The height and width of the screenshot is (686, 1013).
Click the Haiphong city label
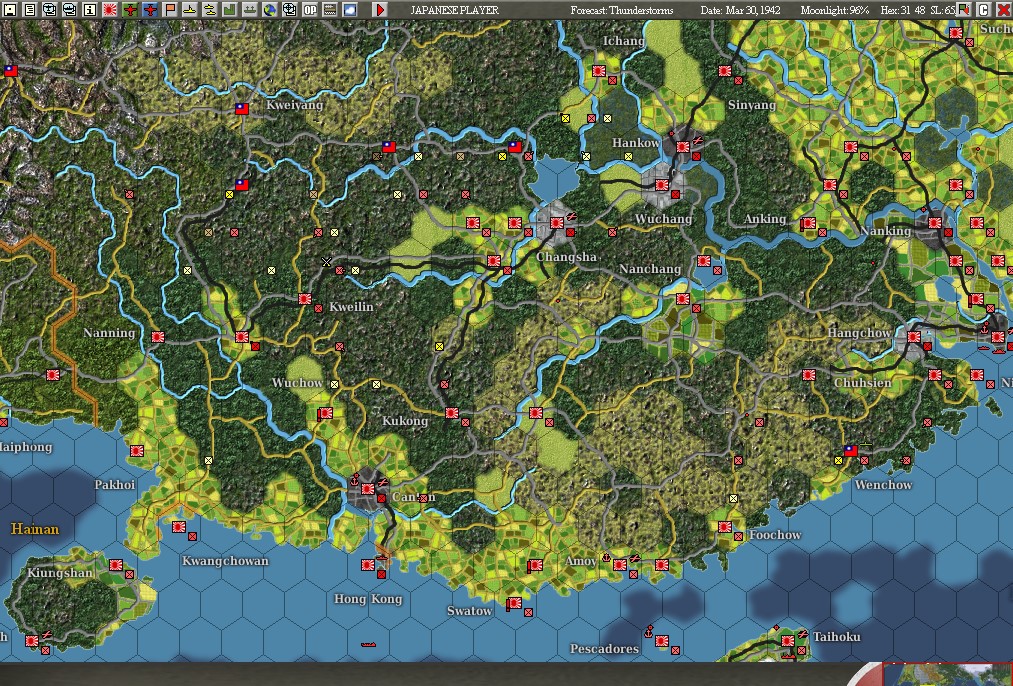[26, 447]
